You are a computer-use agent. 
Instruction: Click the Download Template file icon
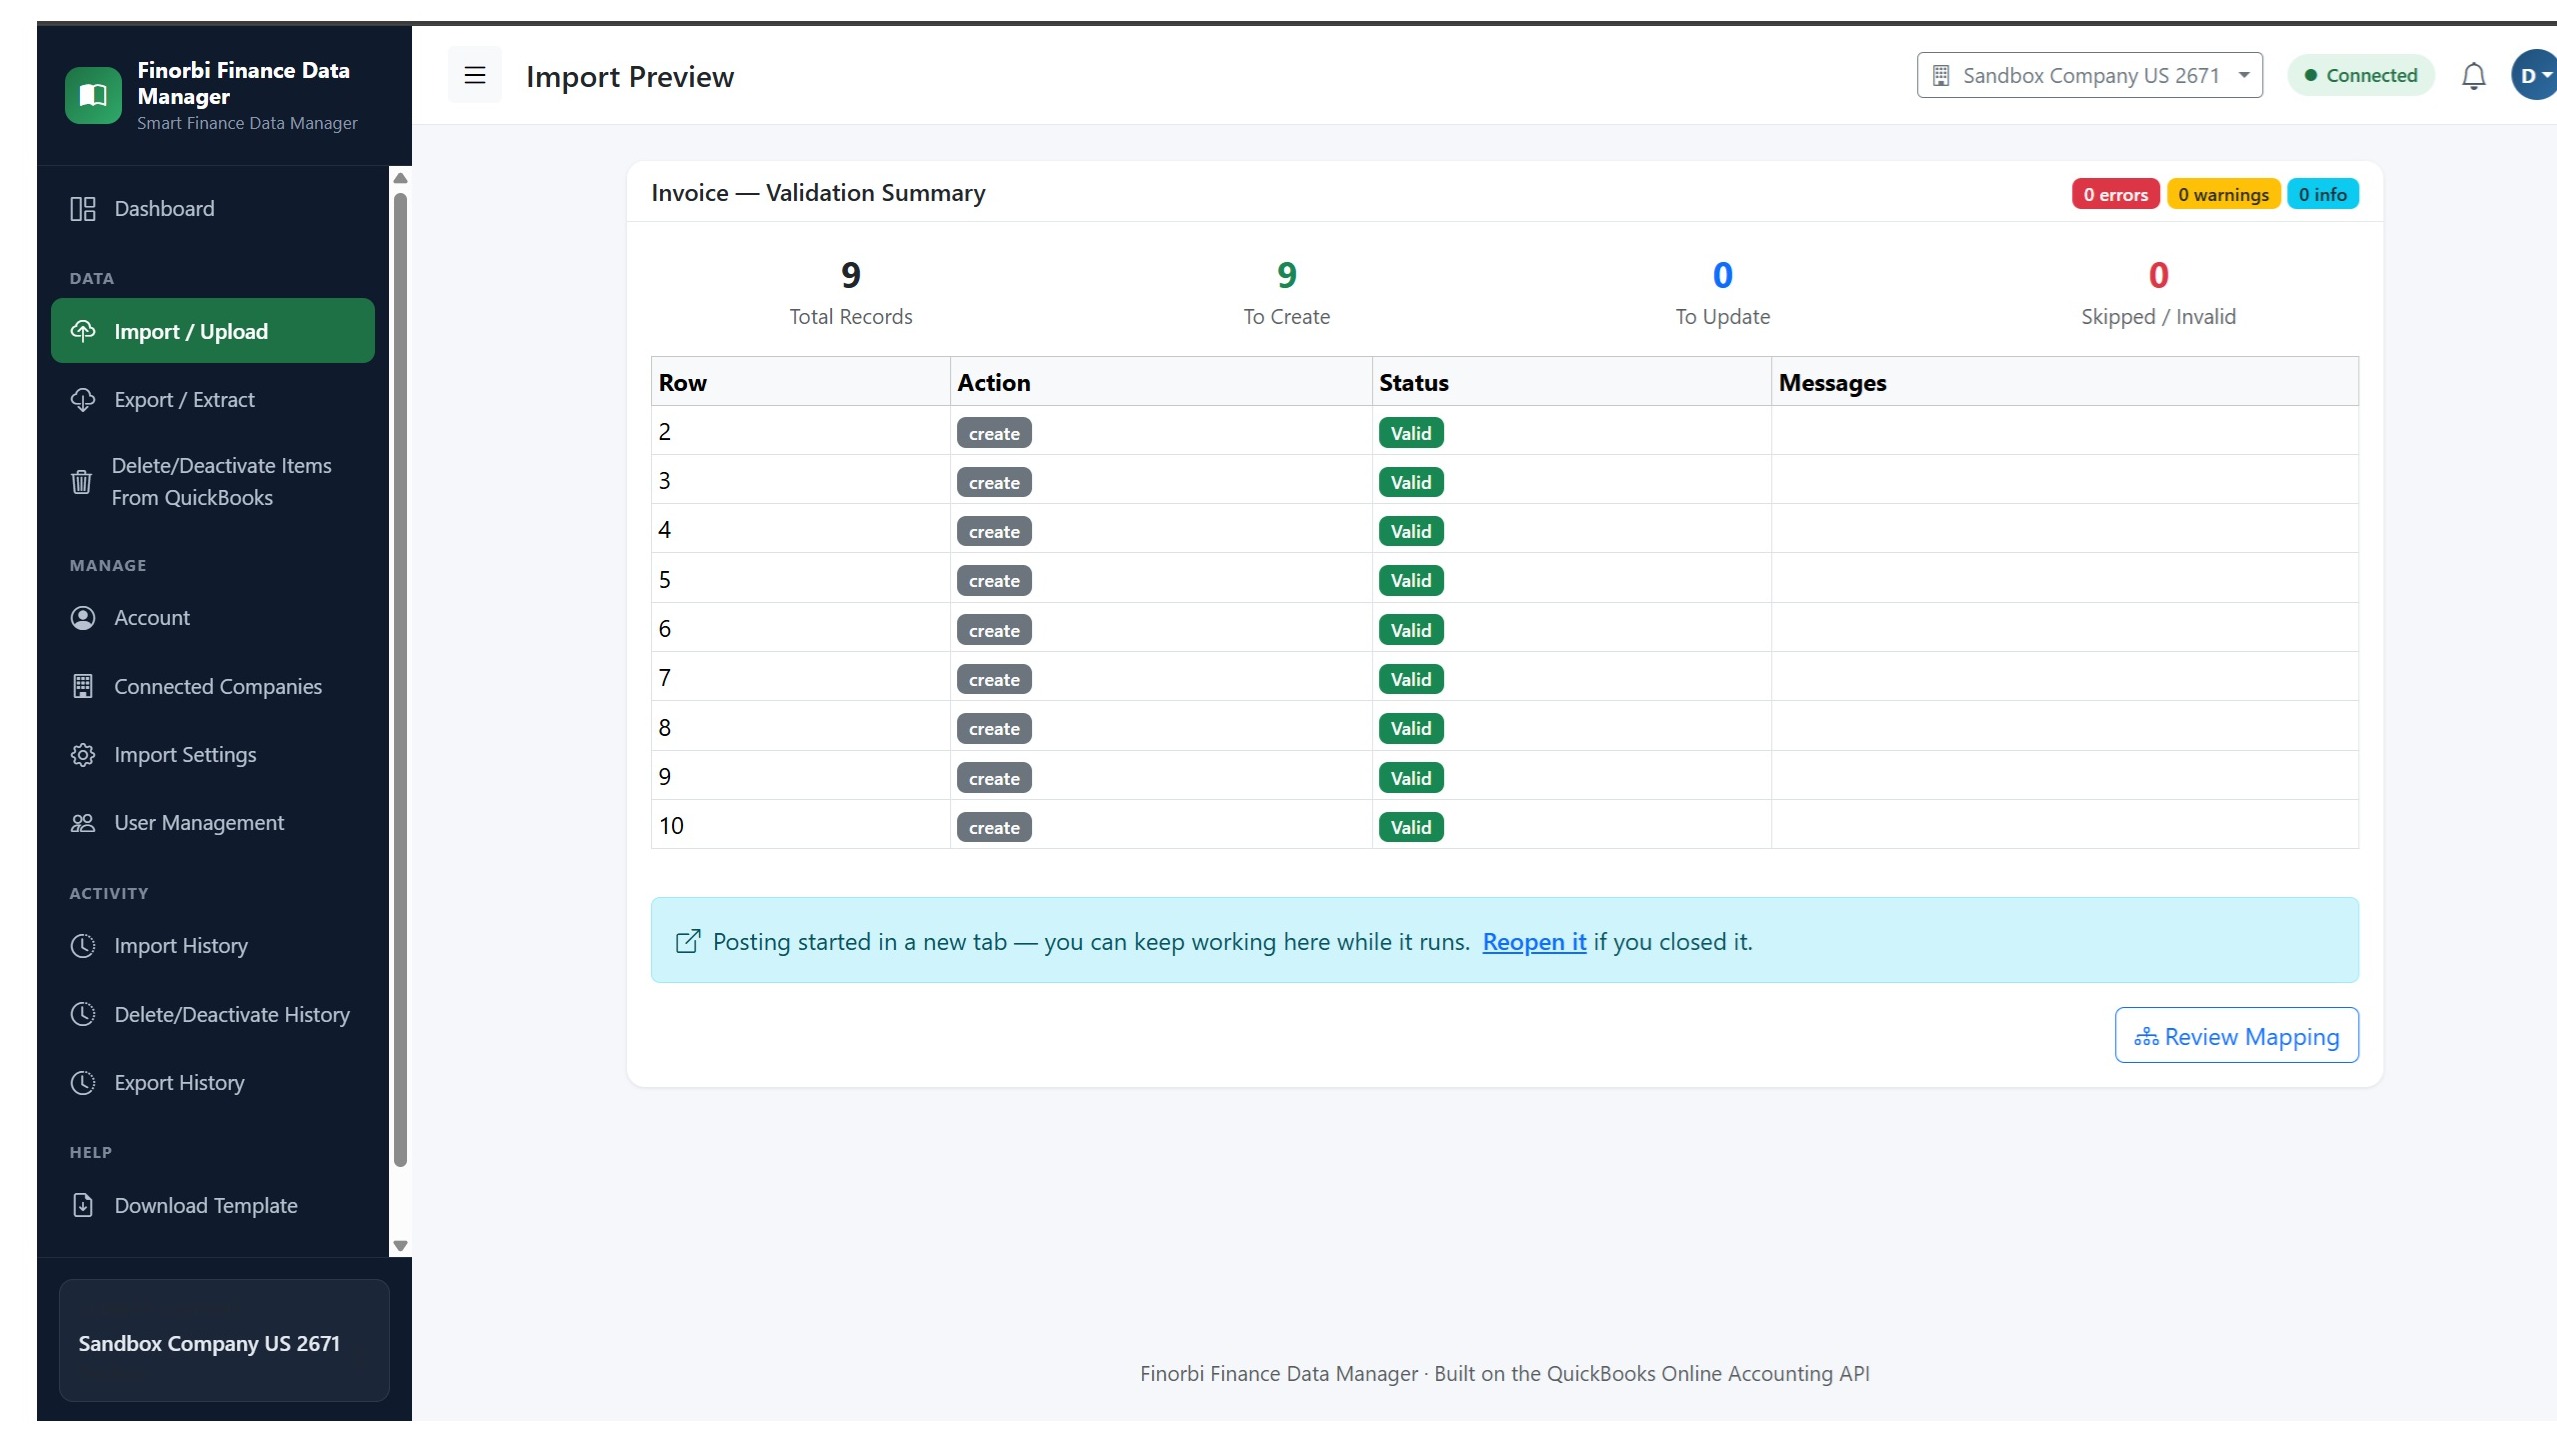click(83, 1206)
